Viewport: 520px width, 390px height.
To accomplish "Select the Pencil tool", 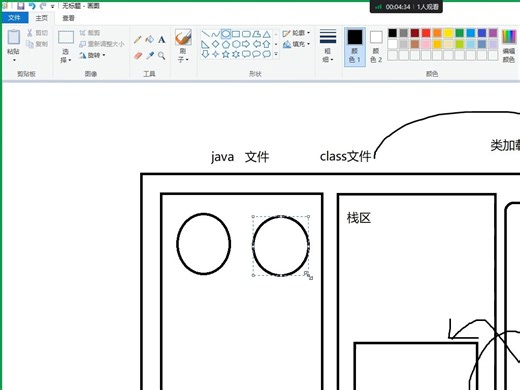I will [x=137, y=40].
